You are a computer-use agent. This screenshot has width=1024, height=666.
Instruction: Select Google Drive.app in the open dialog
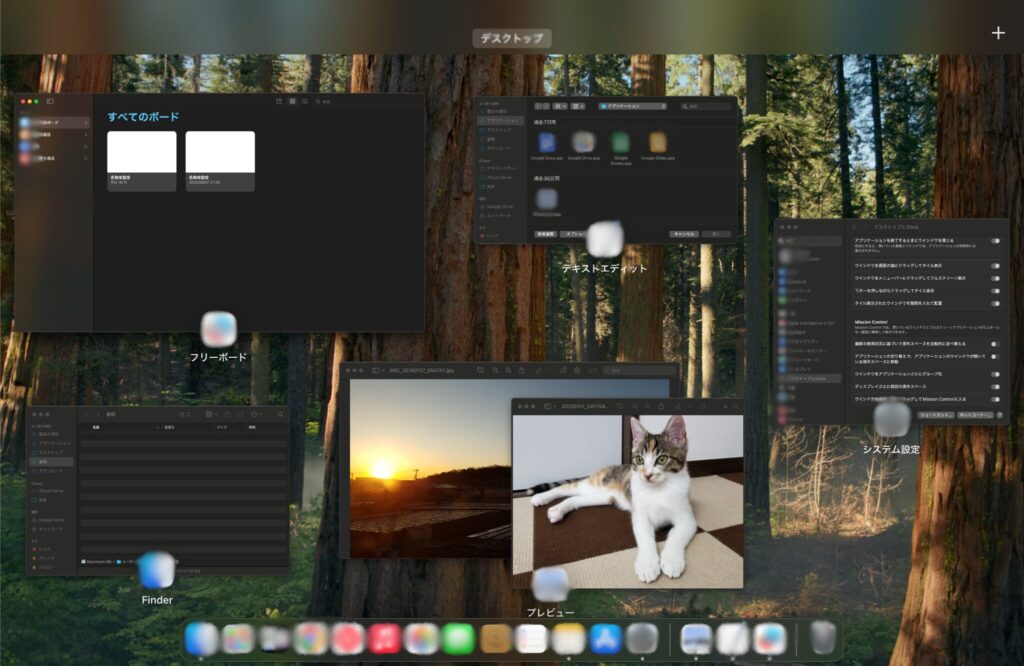click(x=584, y=146)
